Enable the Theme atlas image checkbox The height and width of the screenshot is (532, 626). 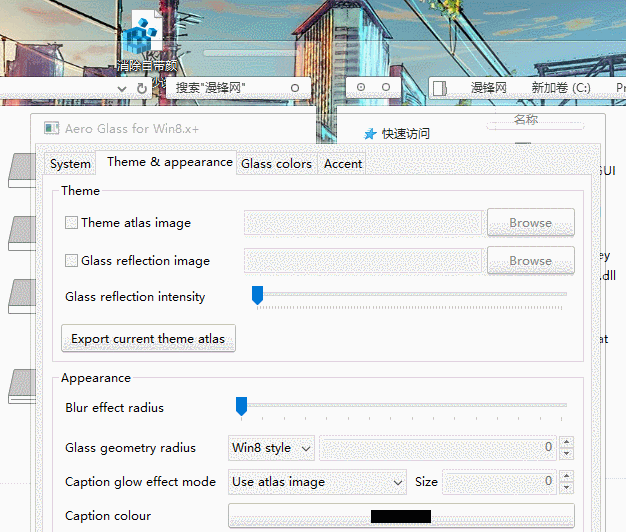71,223
